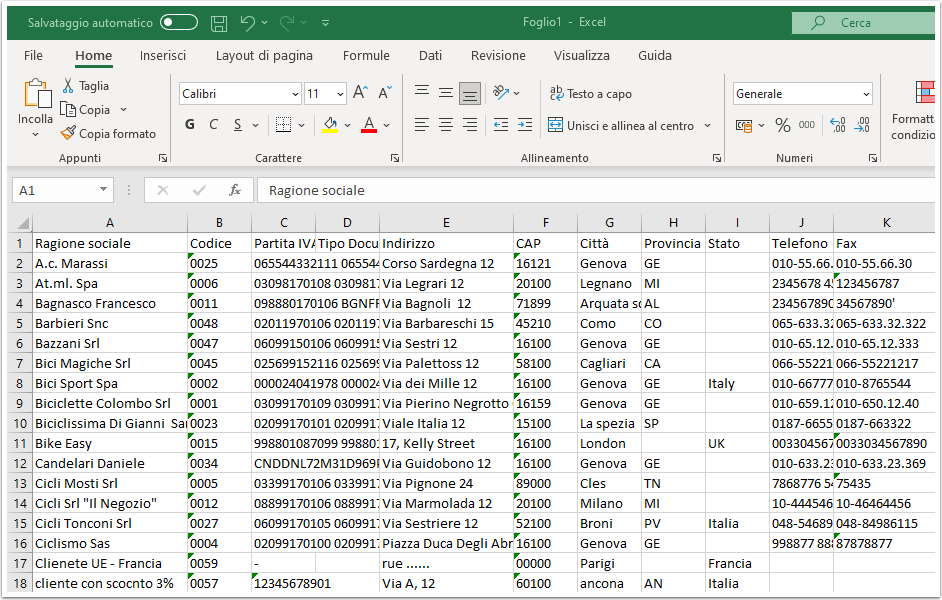
Task: Undo the last action
Action: pos(247,23)
